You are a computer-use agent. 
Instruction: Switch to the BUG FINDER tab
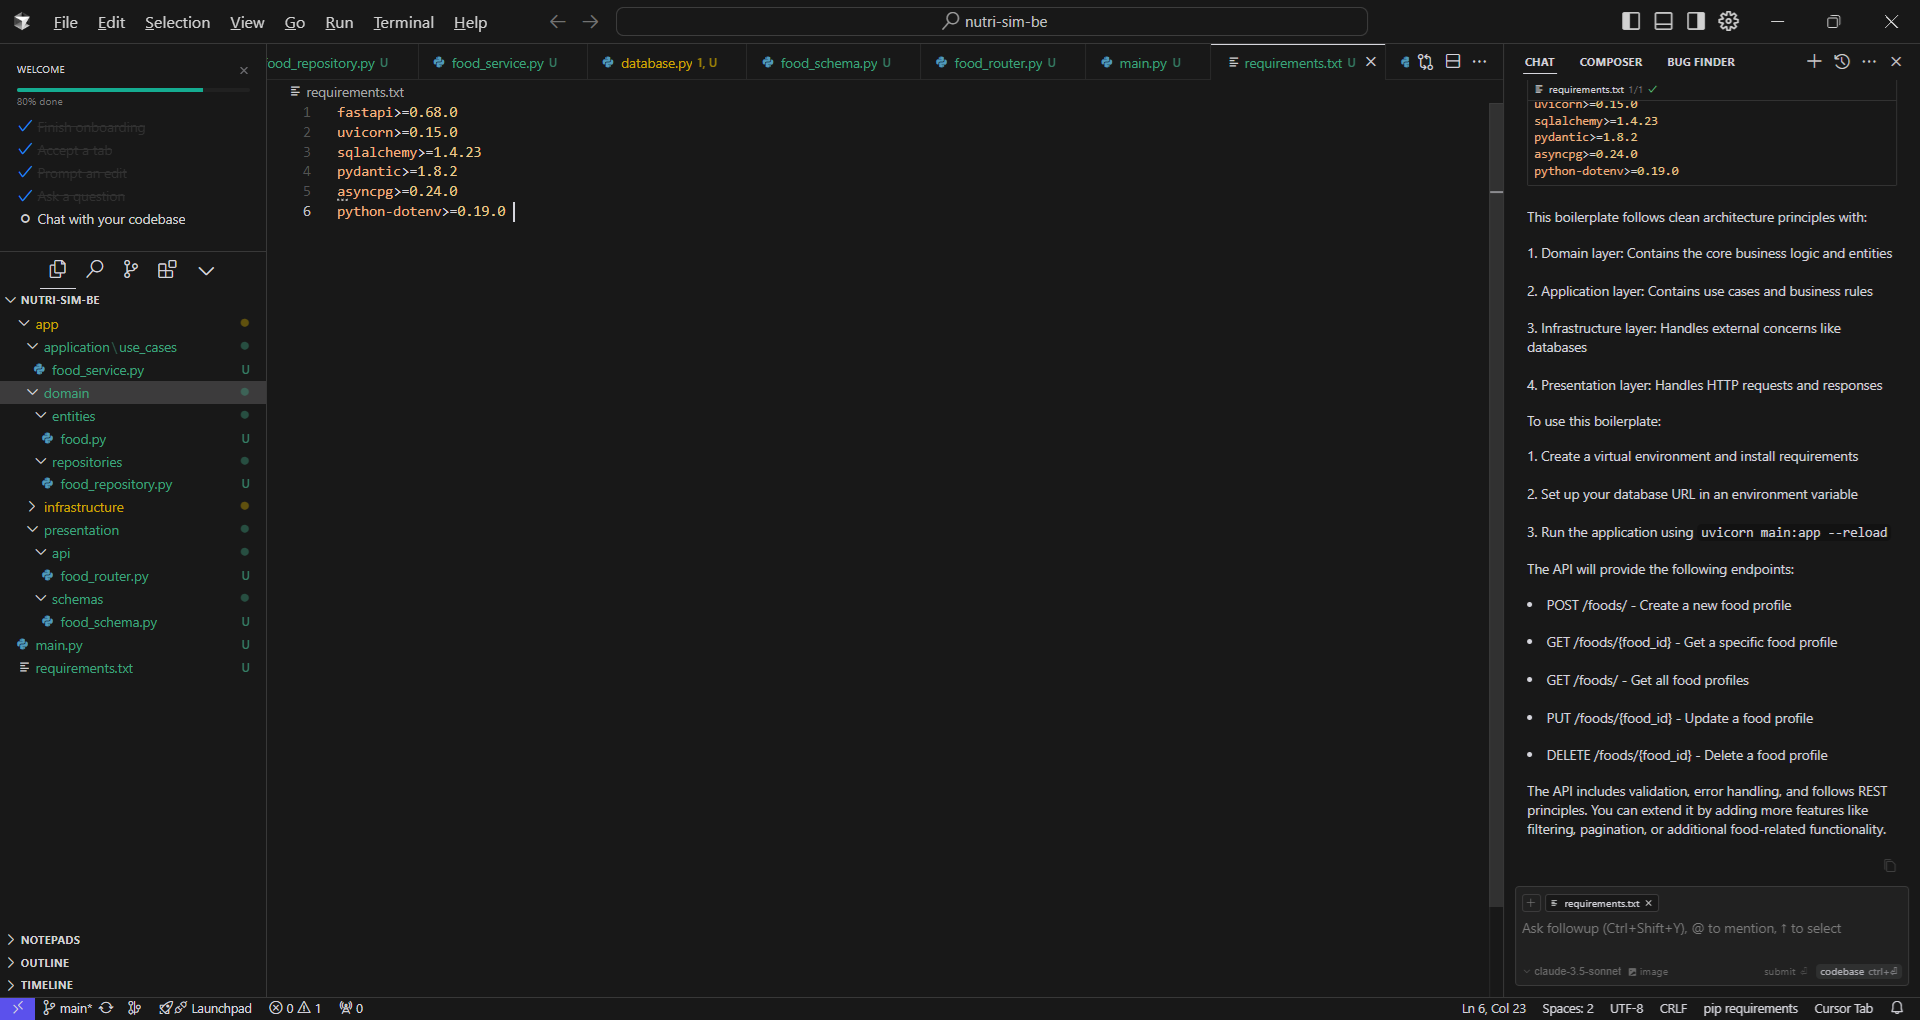1701,62
